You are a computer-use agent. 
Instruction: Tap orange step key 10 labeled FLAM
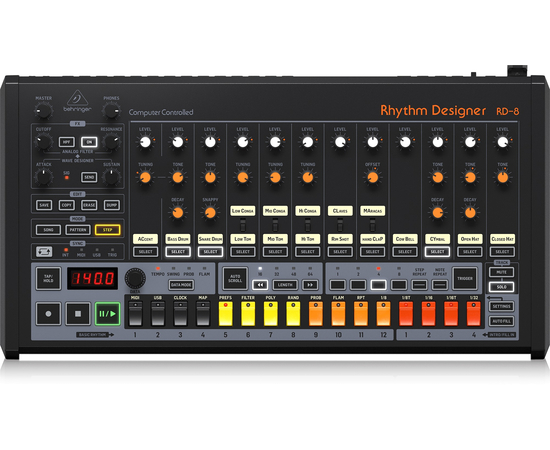coord(338,314)
